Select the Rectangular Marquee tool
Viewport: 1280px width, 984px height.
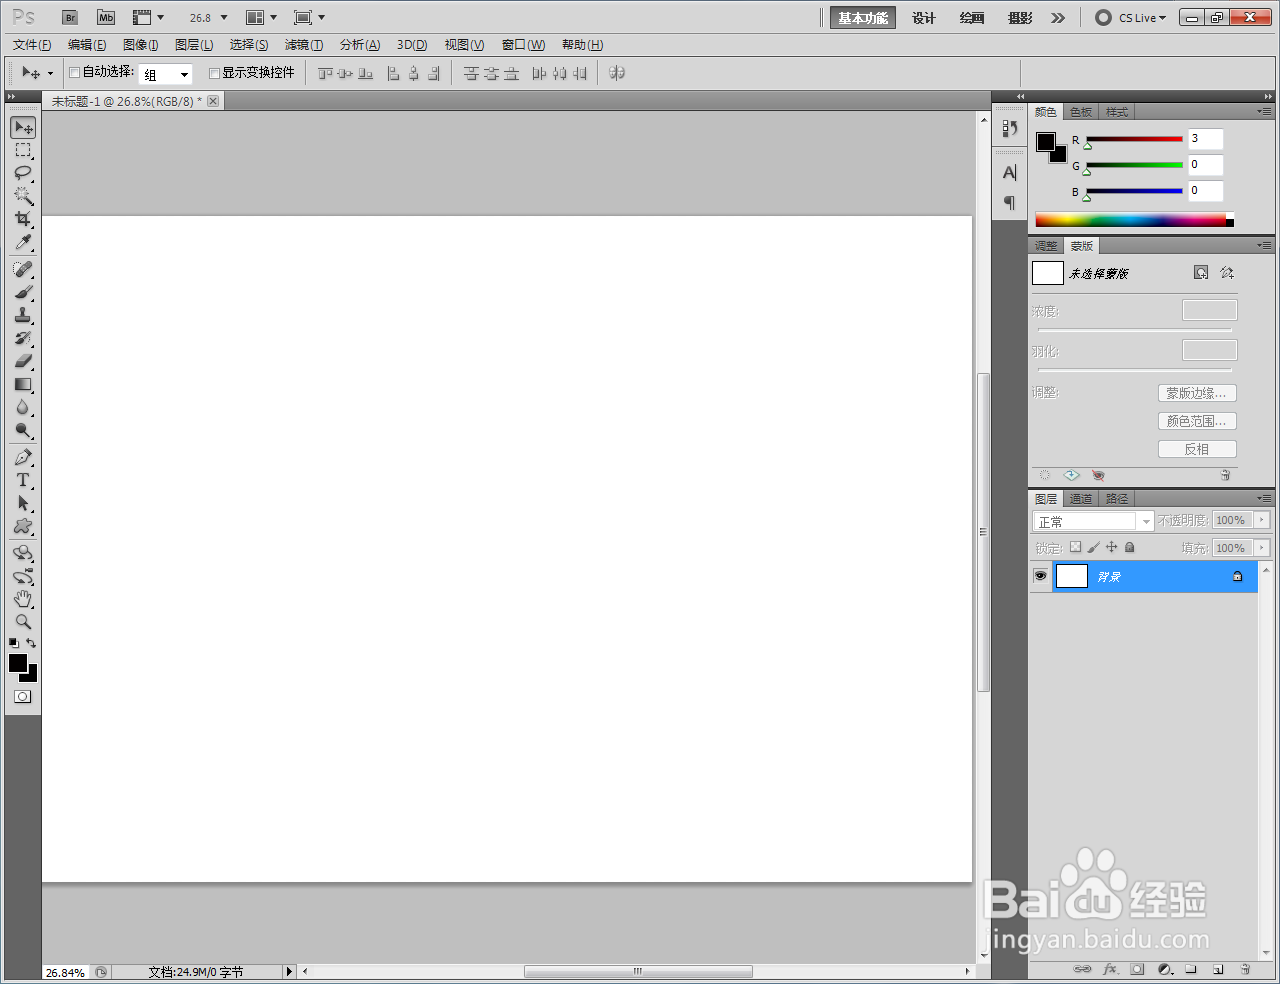[x=23, y=150]
